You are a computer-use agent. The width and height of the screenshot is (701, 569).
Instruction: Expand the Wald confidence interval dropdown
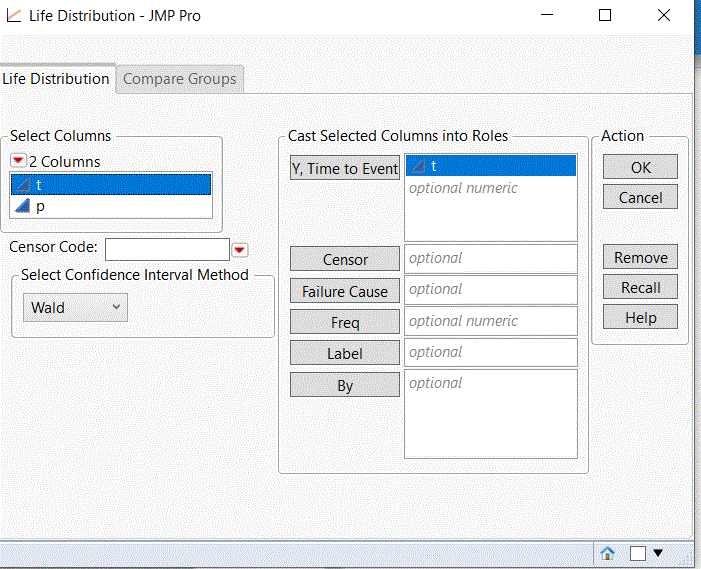click(x=75, y=308)
